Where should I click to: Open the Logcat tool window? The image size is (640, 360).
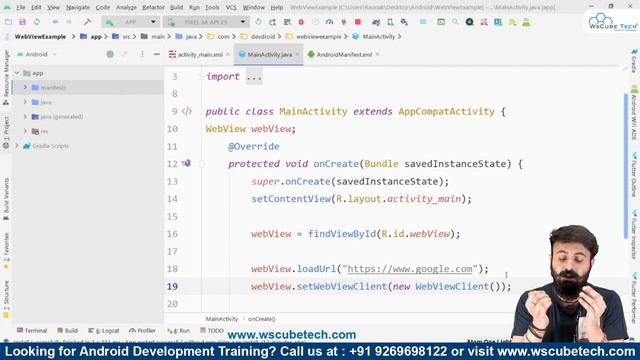point(104,330)
